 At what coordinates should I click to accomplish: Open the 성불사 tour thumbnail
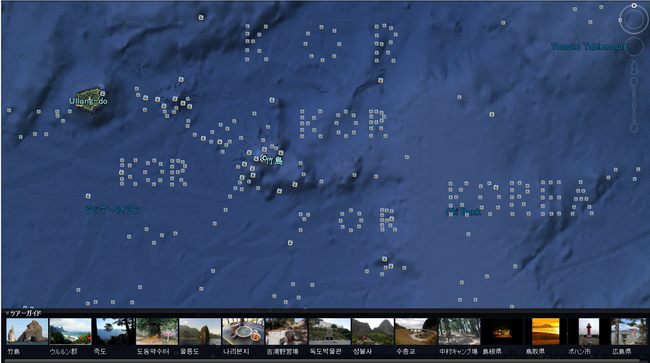tap(373, 332)
